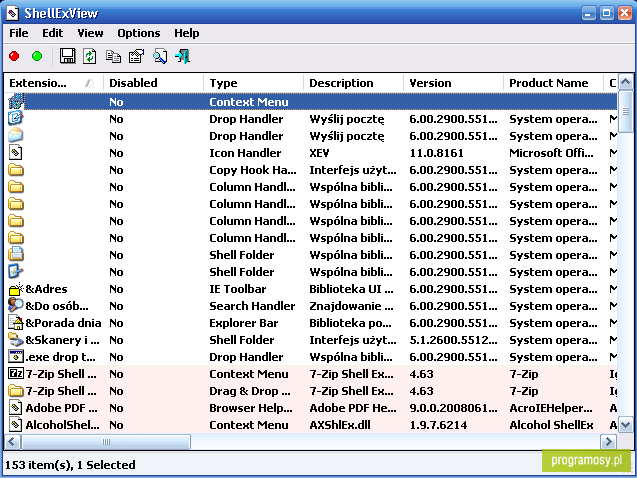Sort by the Product Name column header
Viewport: 637px width, 478px height.
click(553, 83)
